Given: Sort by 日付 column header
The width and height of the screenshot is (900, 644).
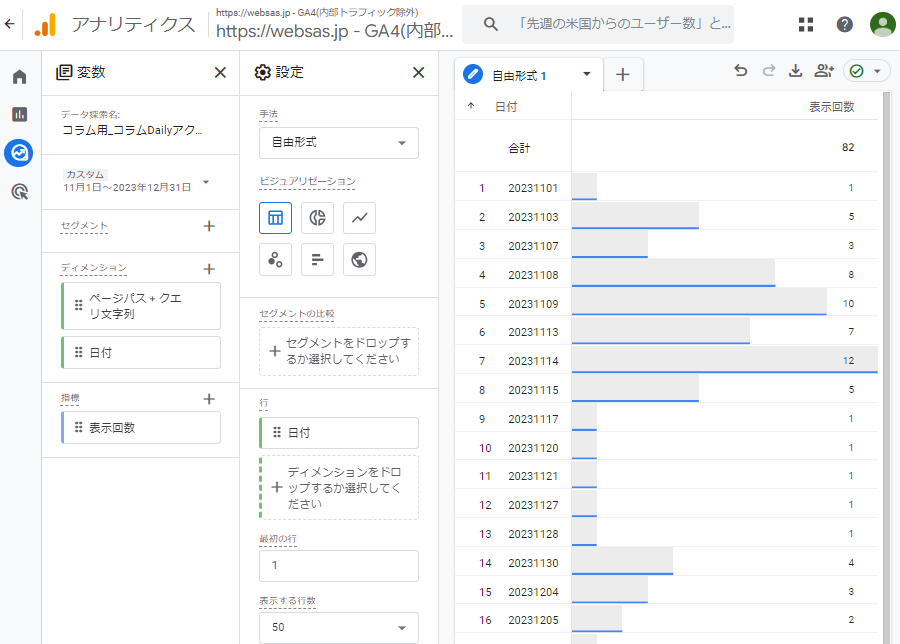Looking at the screenshot, I should [506, 107].
